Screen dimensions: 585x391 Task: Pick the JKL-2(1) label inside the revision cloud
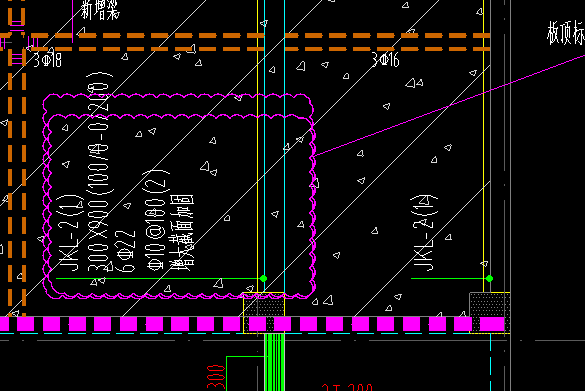tap(70, 233)
